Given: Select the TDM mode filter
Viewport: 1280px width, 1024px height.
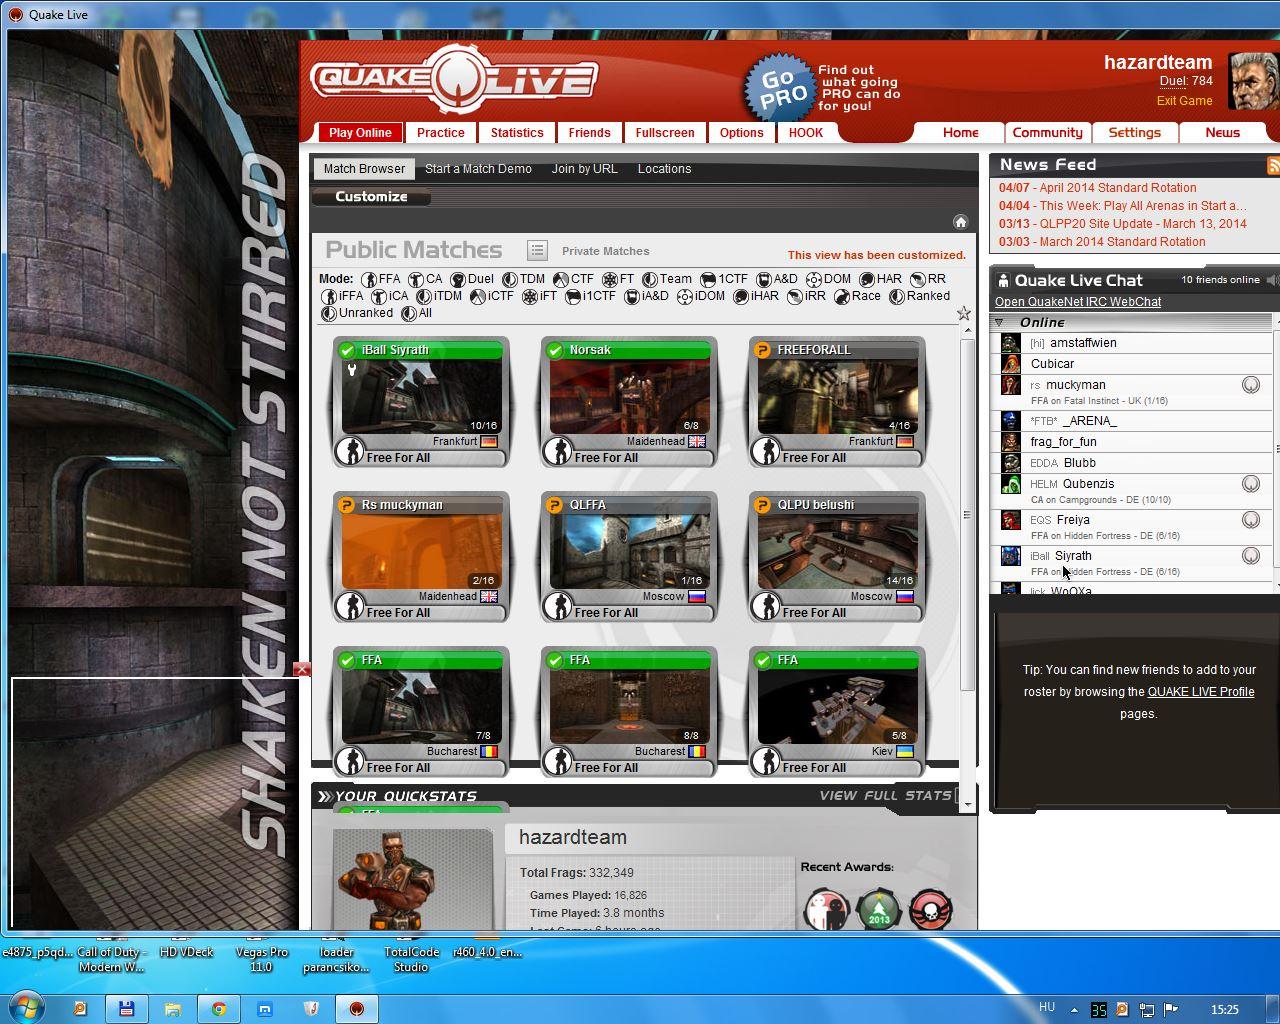Looking at the screenshot, I should coord(523,279).
